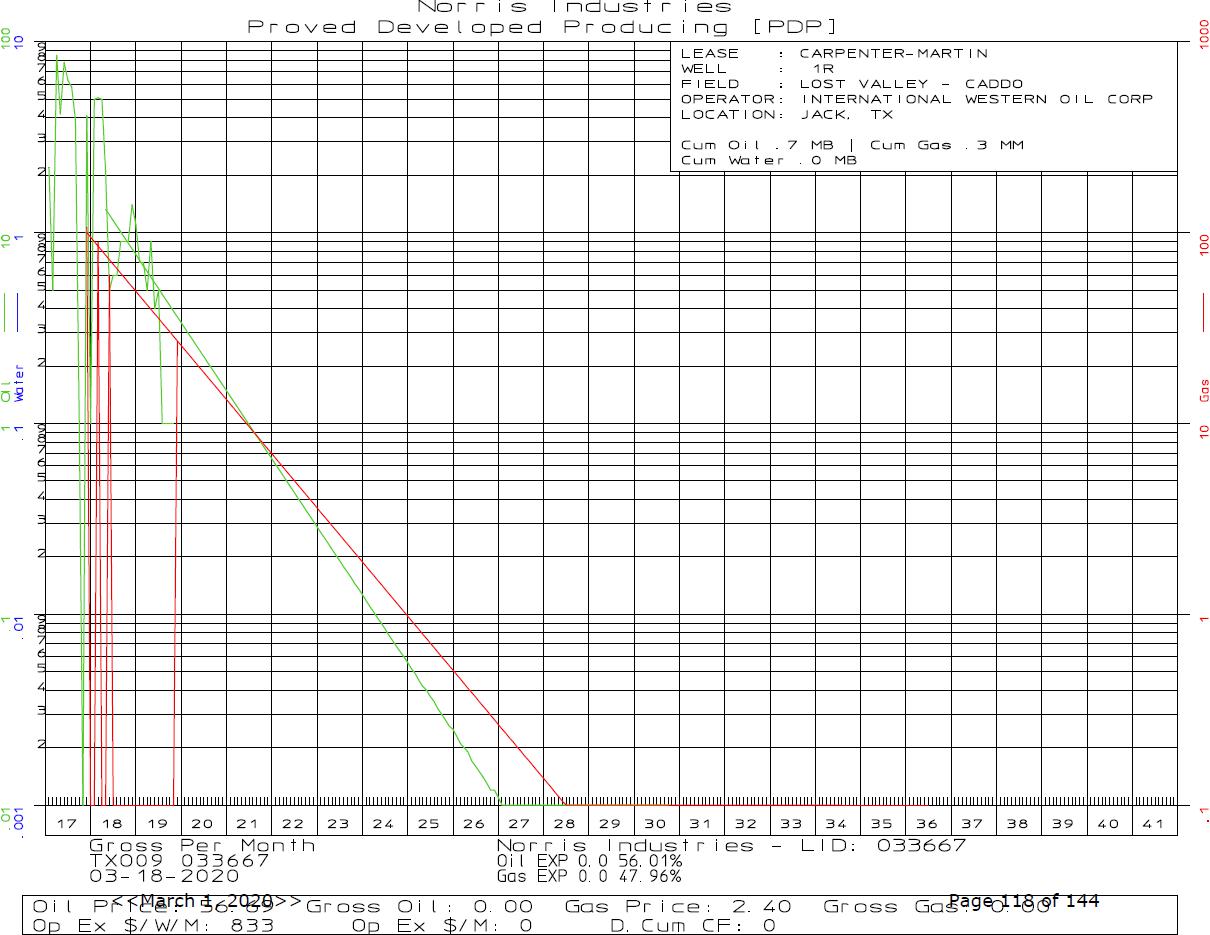Select the Oil EXP 0.0 56.01% text
Viewport: 1210px width, 935px height.
point(590,860)
